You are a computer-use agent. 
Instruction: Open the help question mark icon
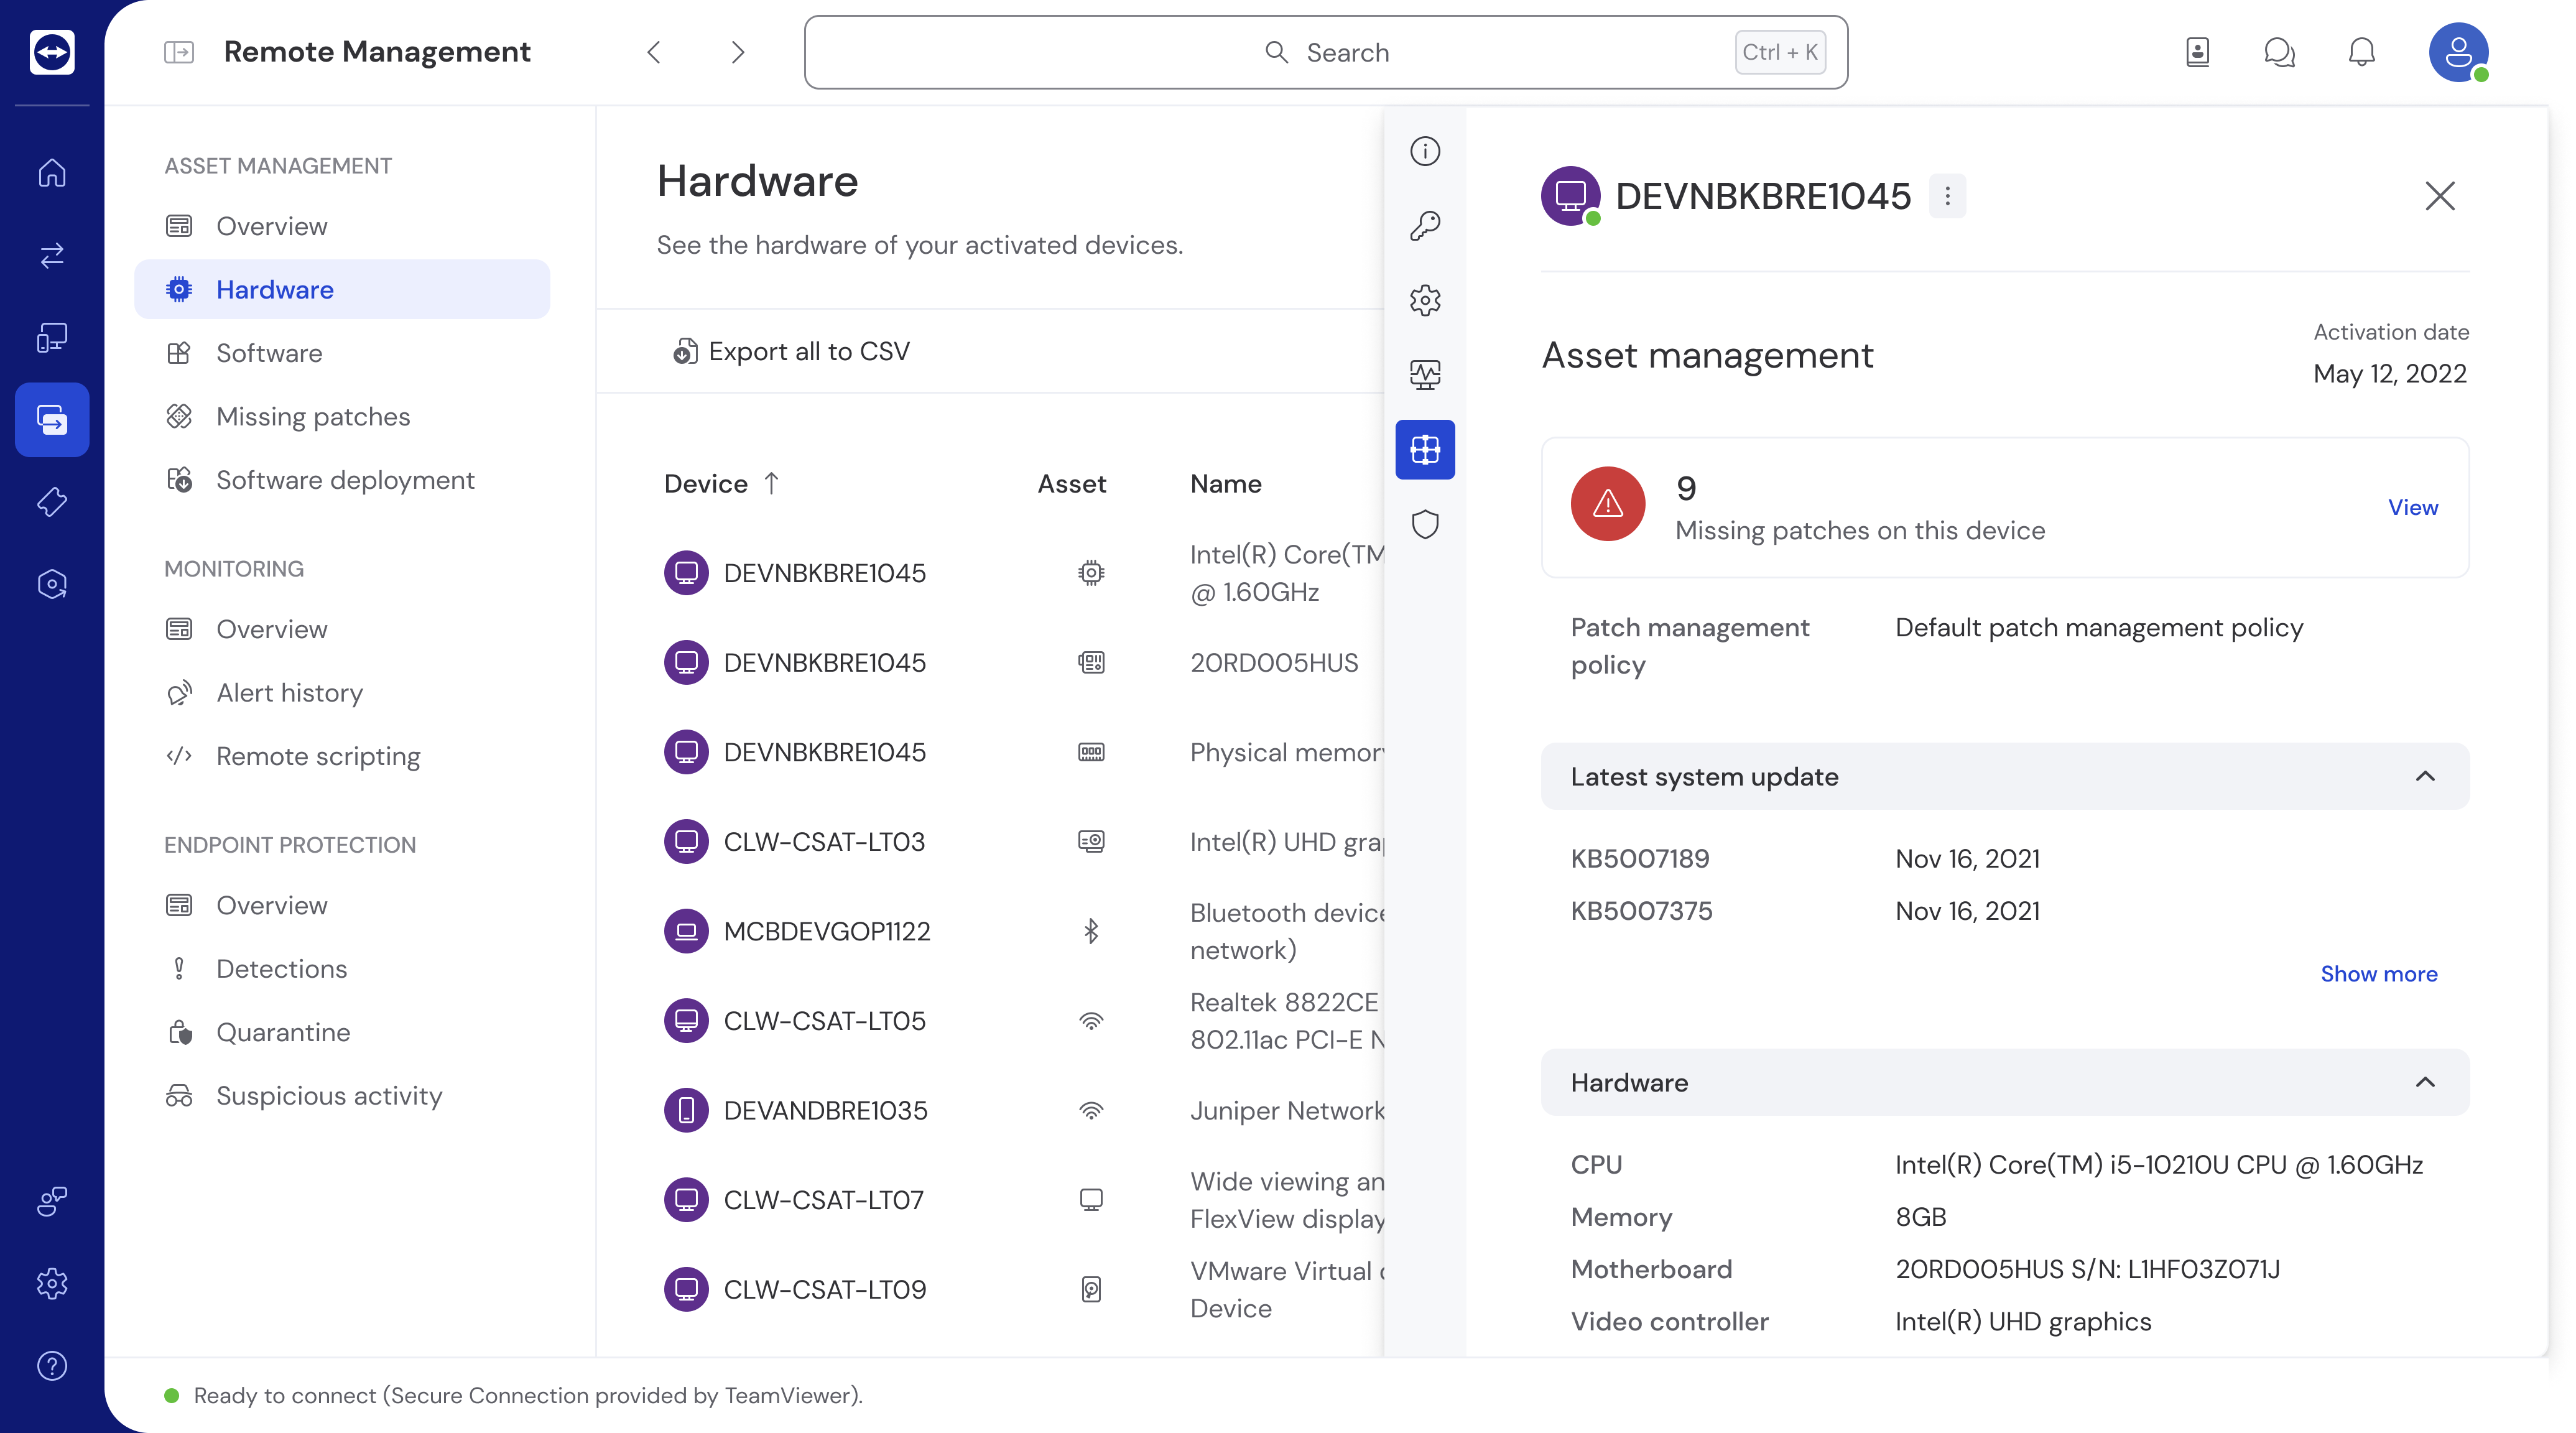[51, 1366]
